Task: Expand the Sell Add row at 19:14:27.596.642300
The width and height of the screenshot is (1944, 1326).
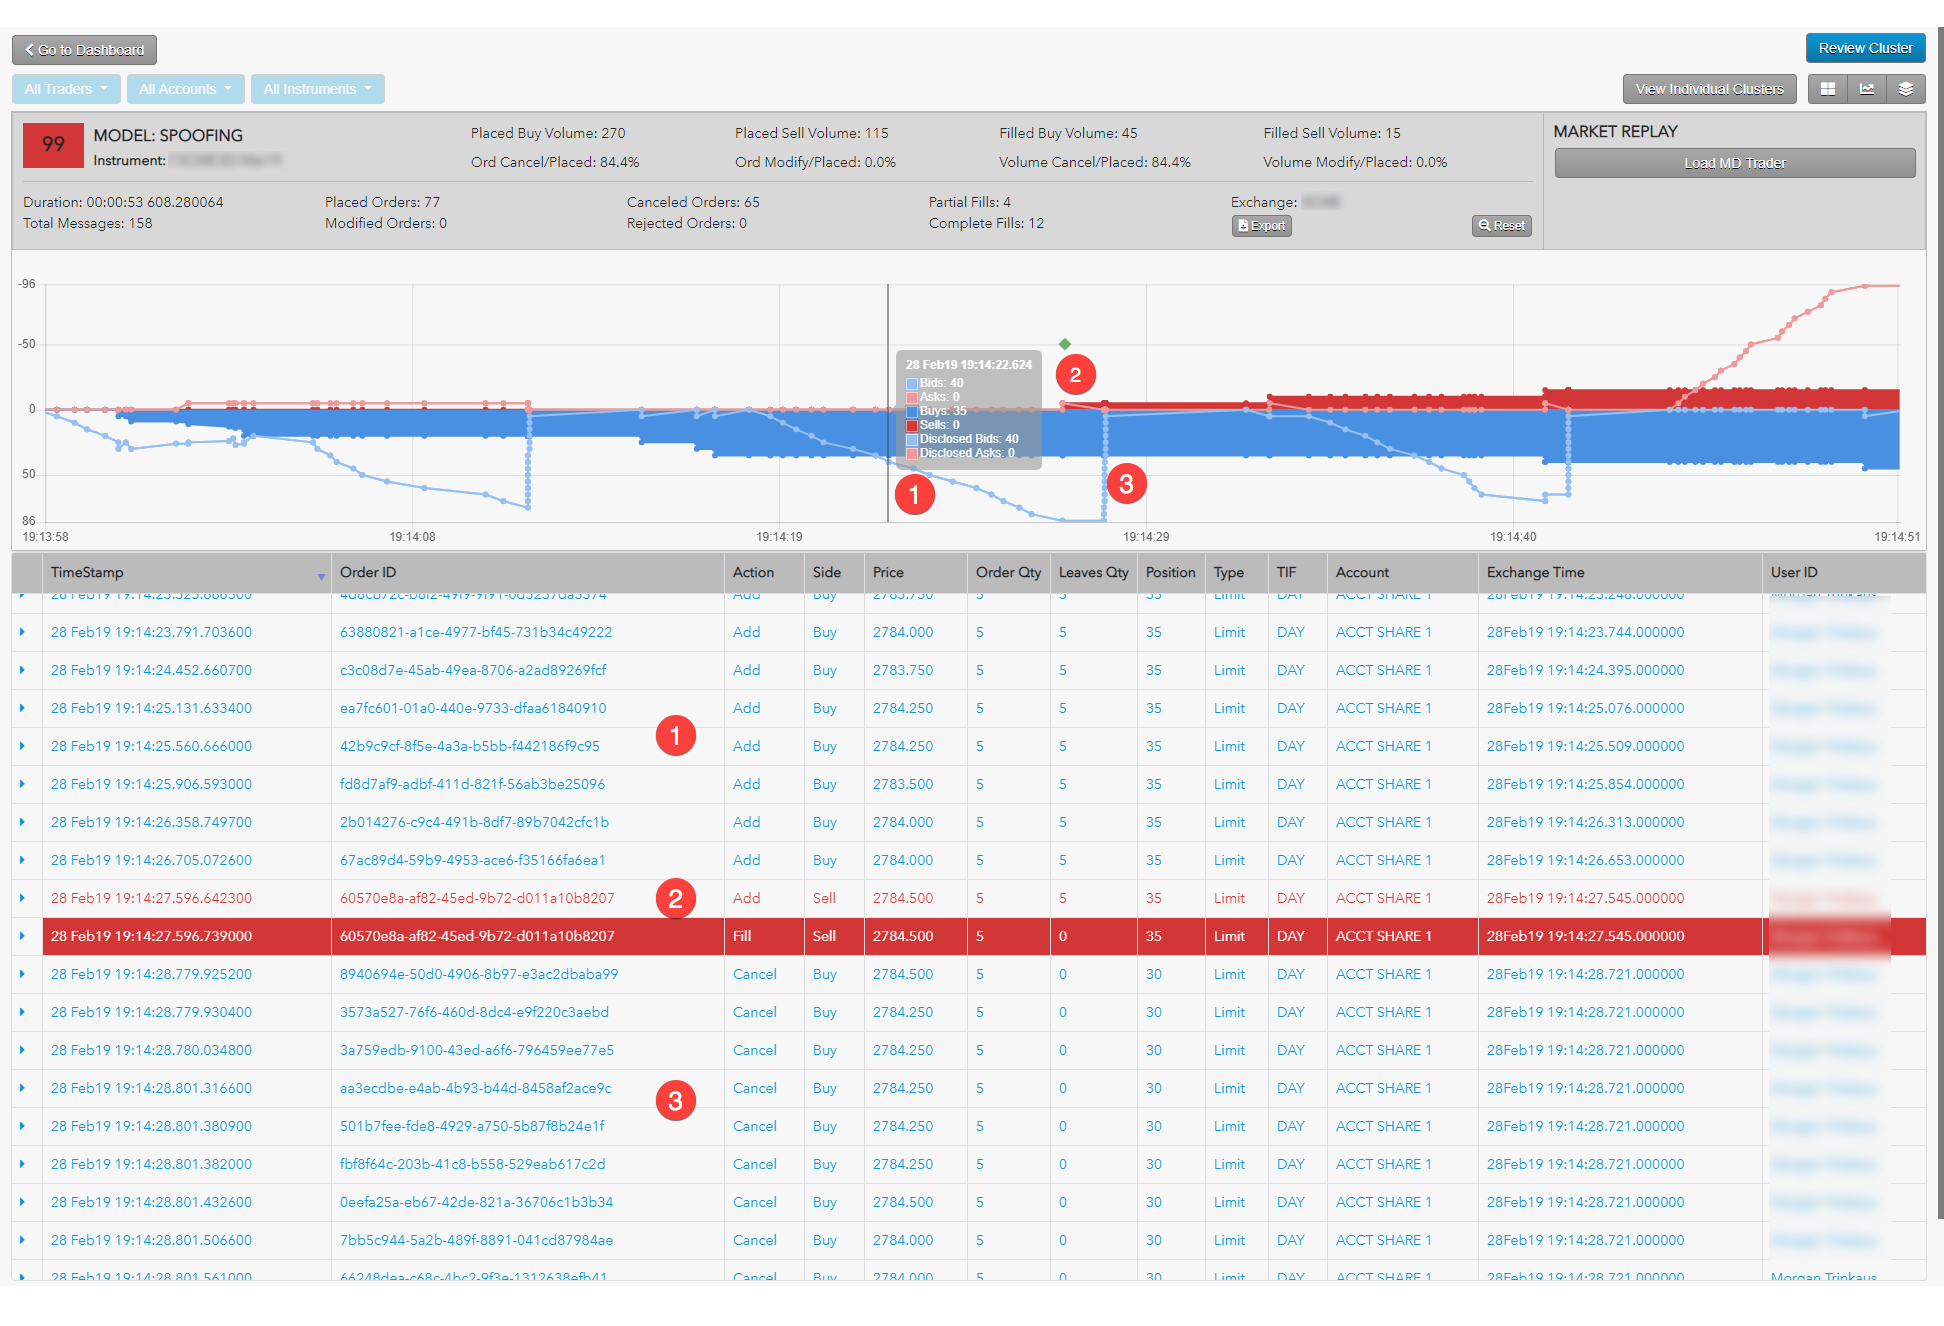Action: click(23, 898)
